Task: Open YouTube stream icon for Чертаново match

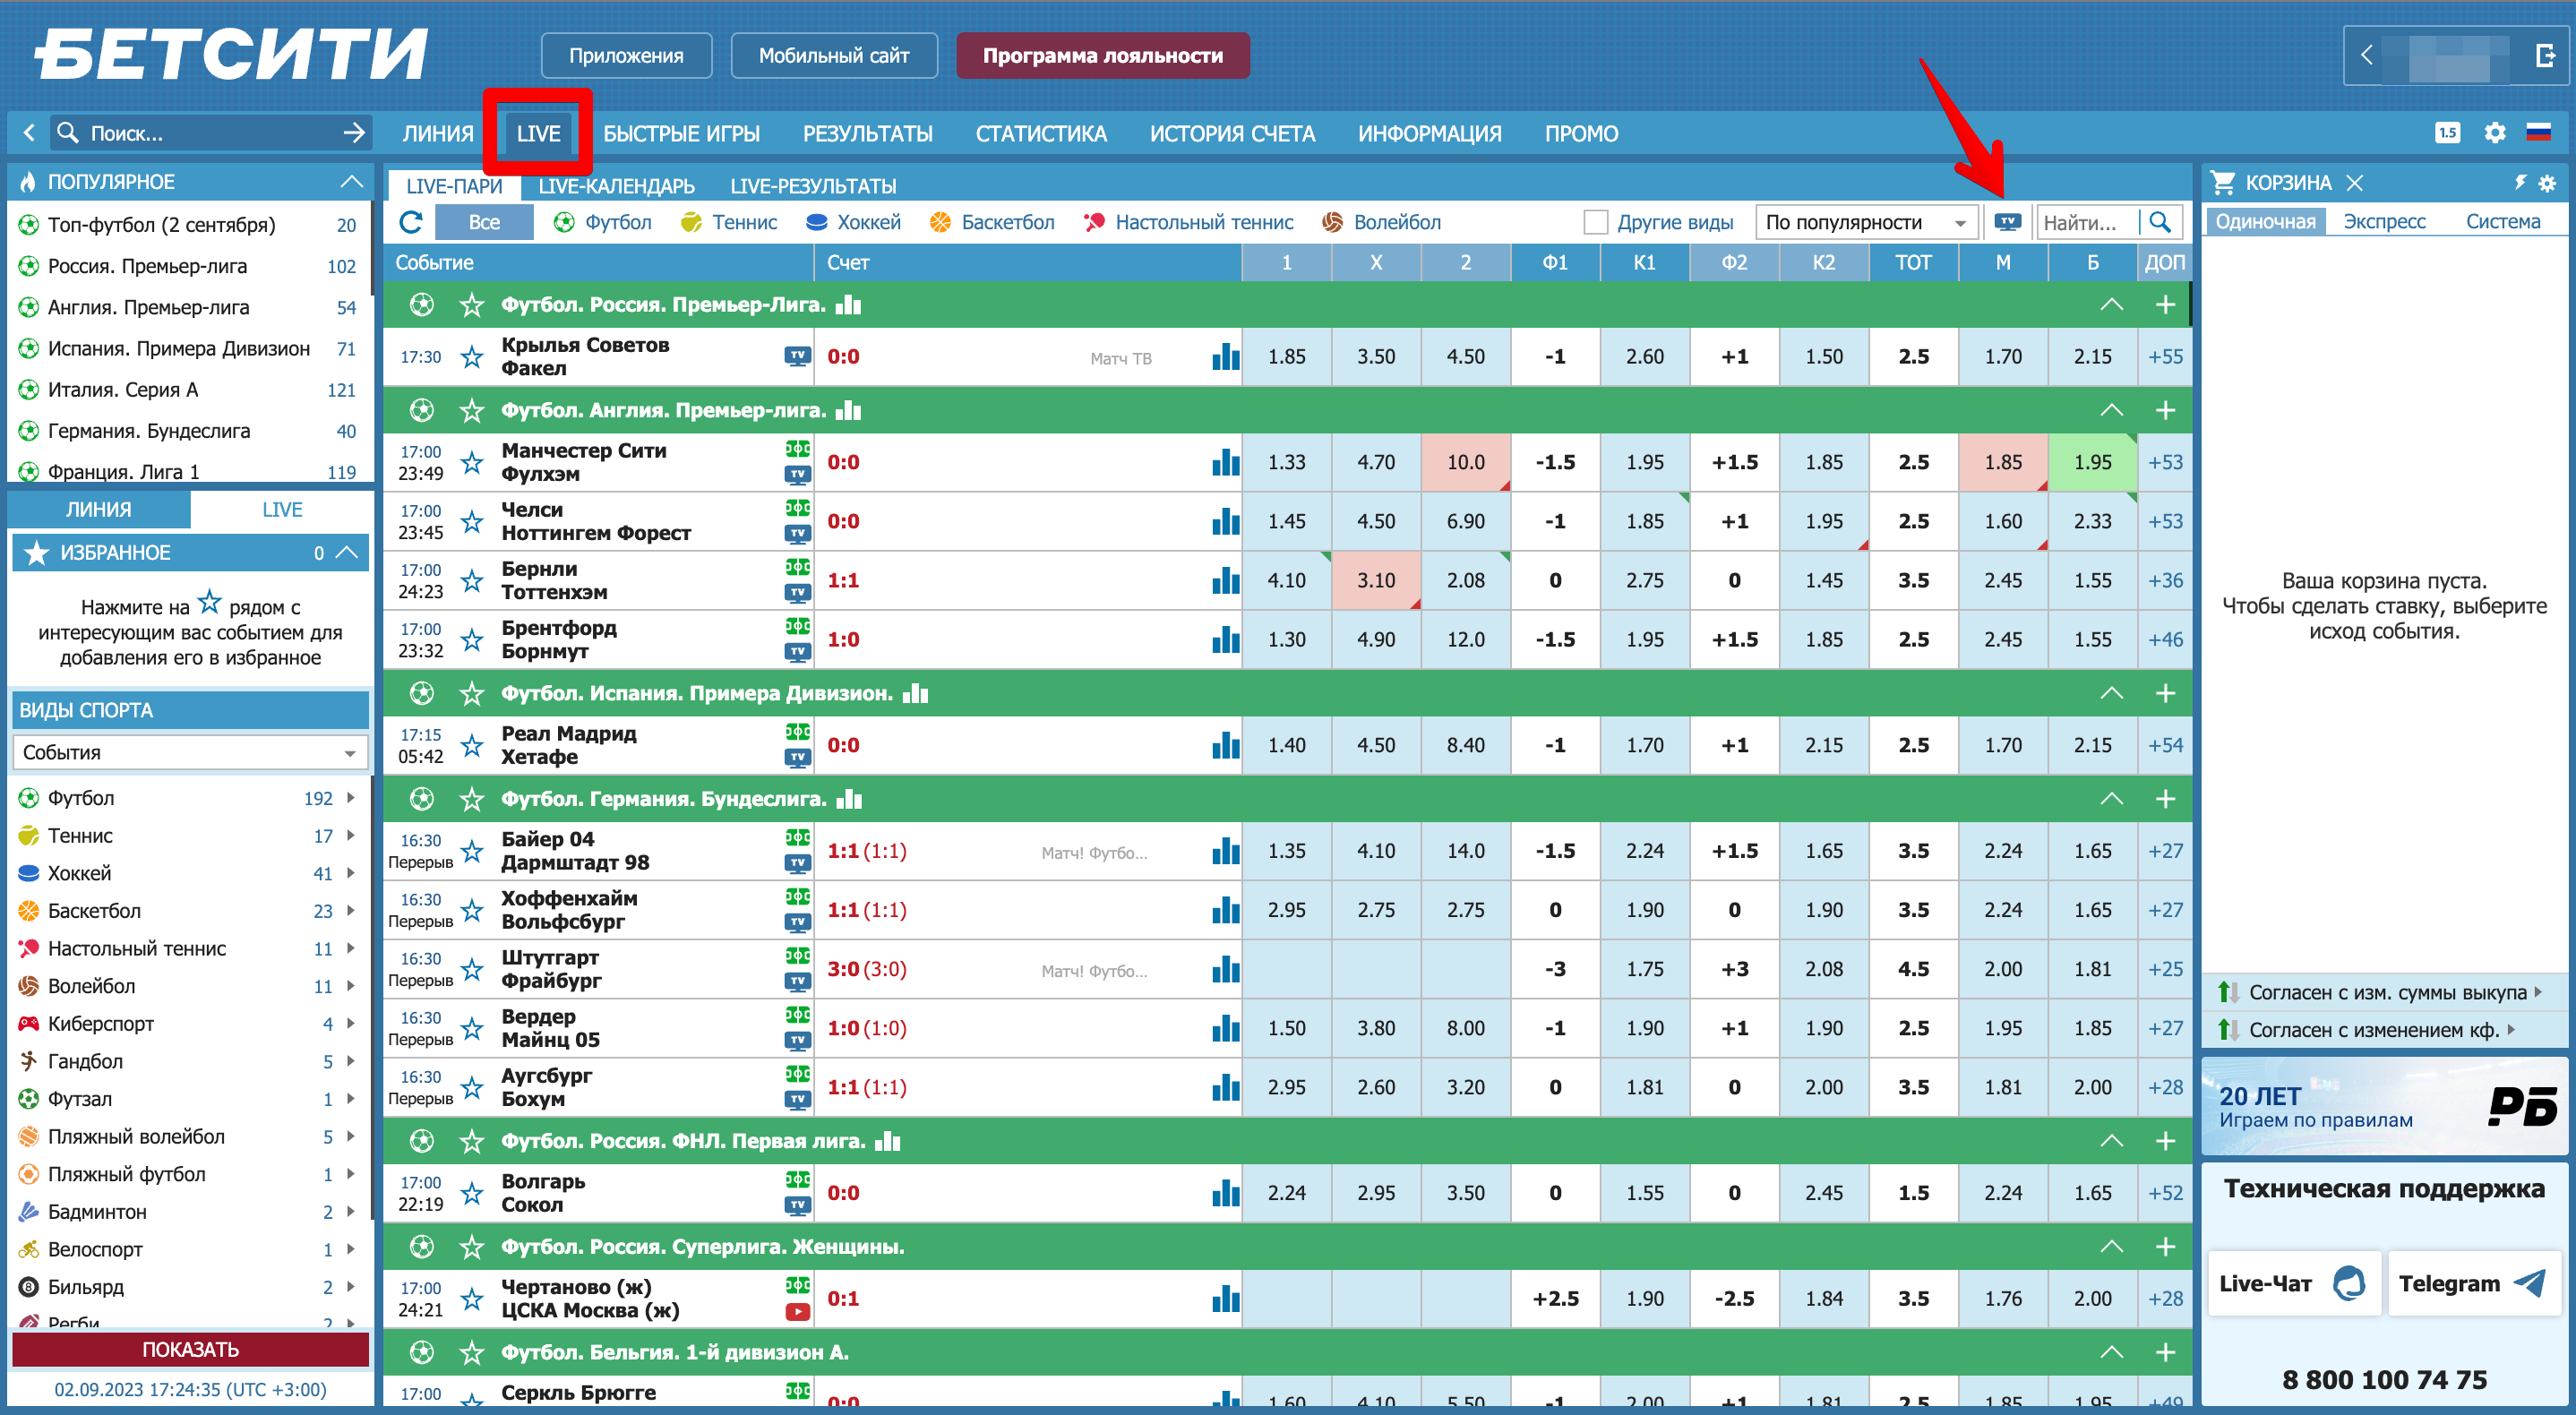Action: [797, 1311]
